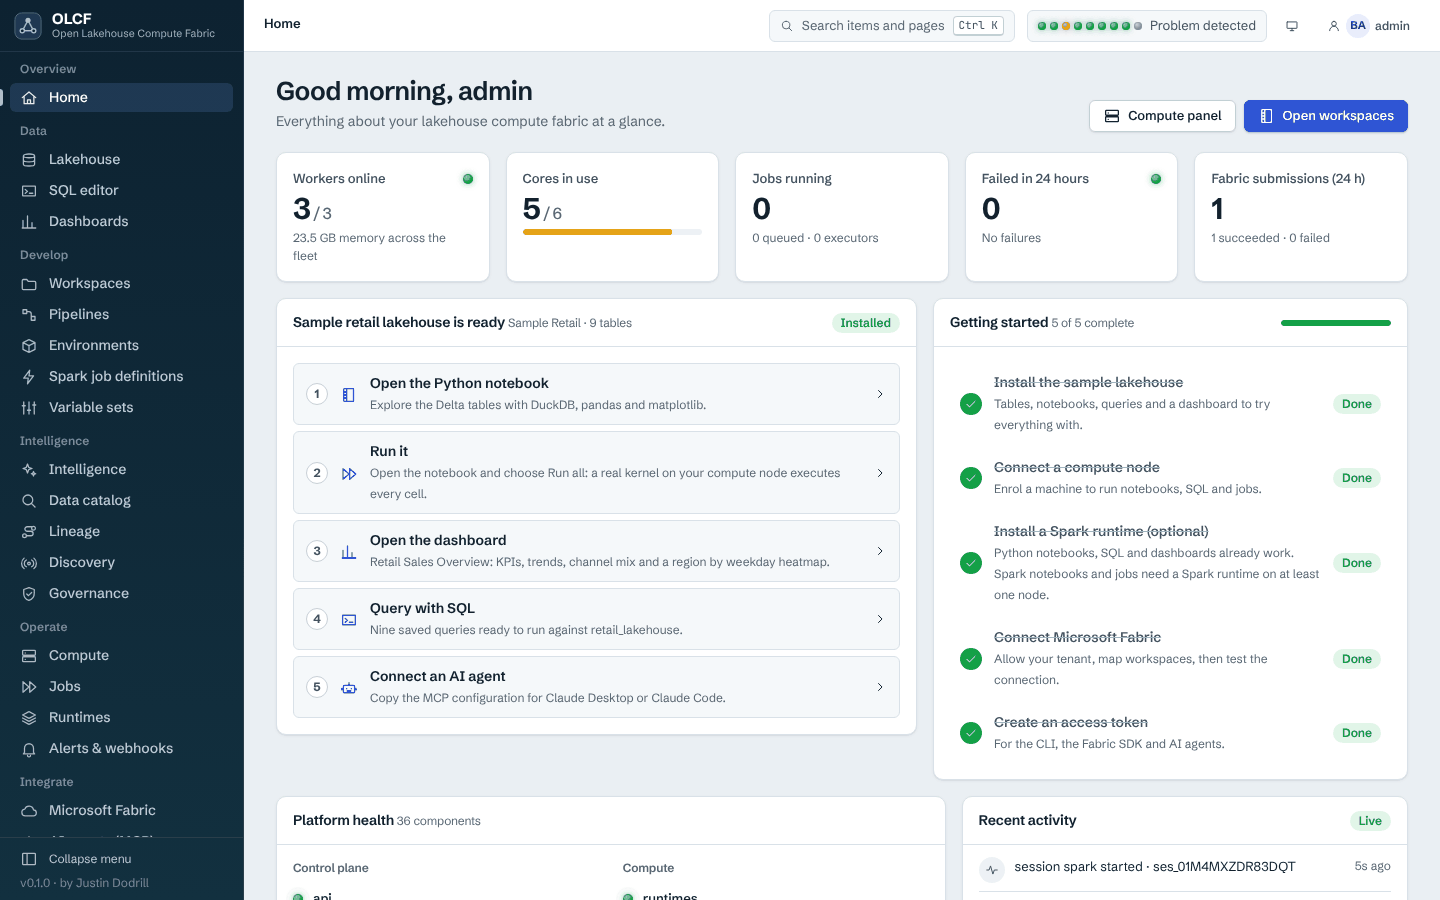Open Variable sets page
This screenshot has height=900, width=1440.
121,407
